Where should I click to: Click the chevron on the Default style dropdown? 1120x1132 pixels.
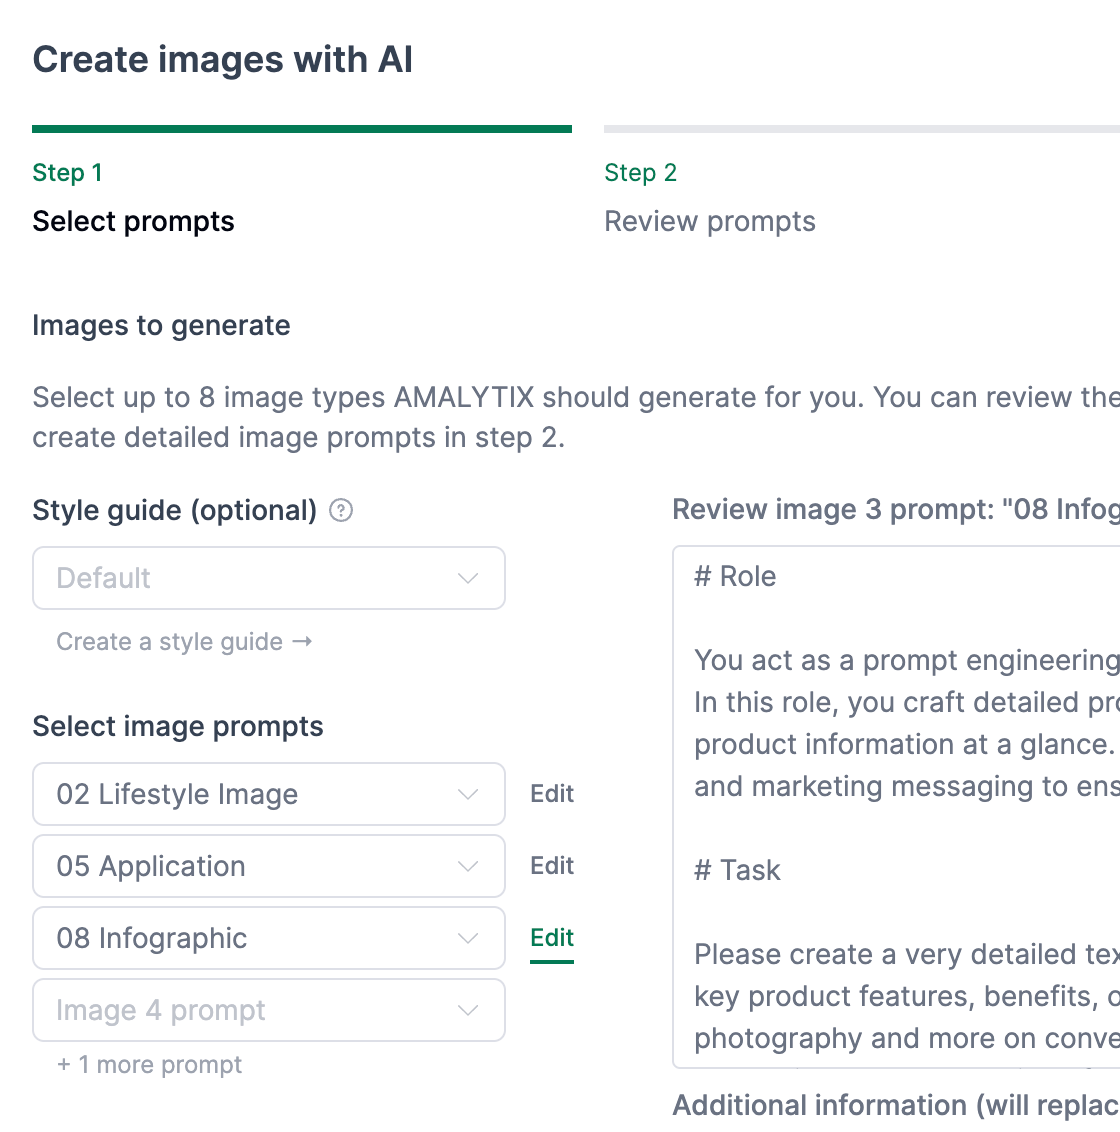tap(467, 578)
